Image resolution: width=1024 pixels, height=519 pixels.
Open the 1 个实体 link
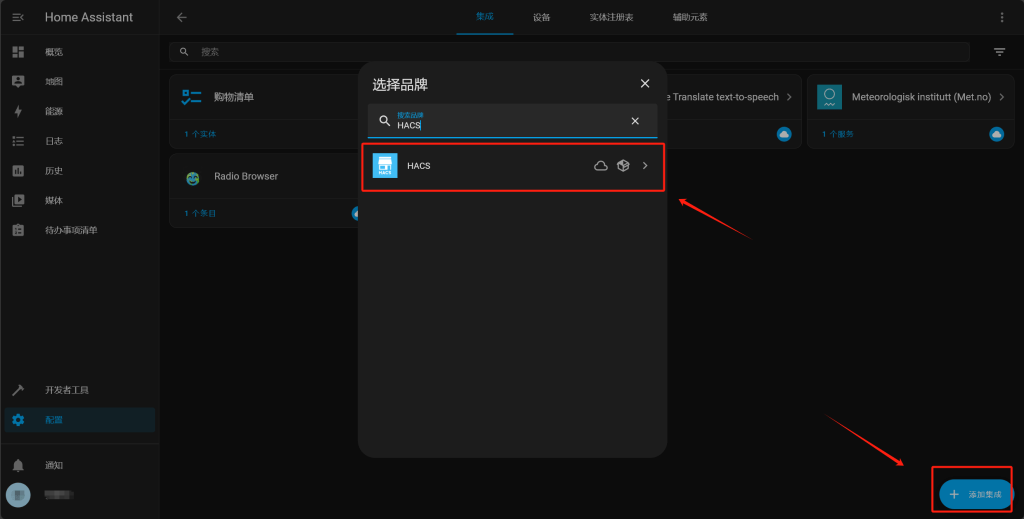[200, 134]
